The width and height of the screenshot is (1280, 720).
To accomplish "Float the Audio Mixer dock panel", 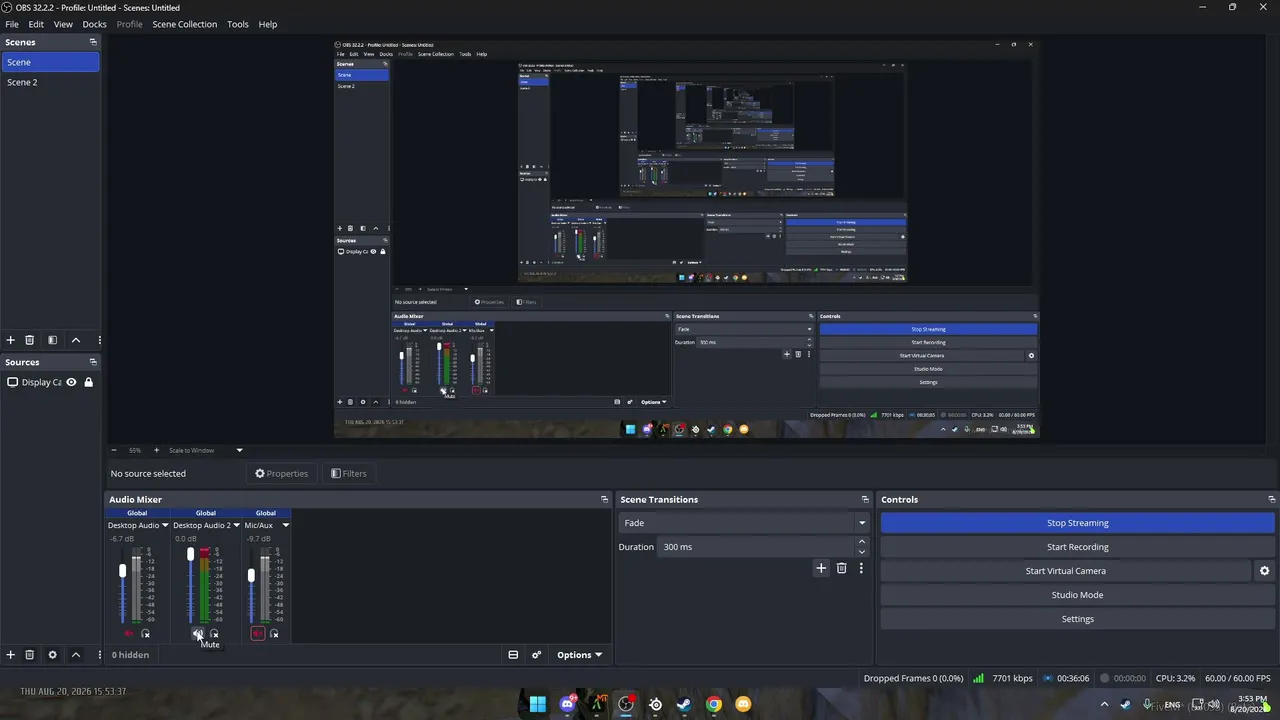I will [x=604, y=499].
